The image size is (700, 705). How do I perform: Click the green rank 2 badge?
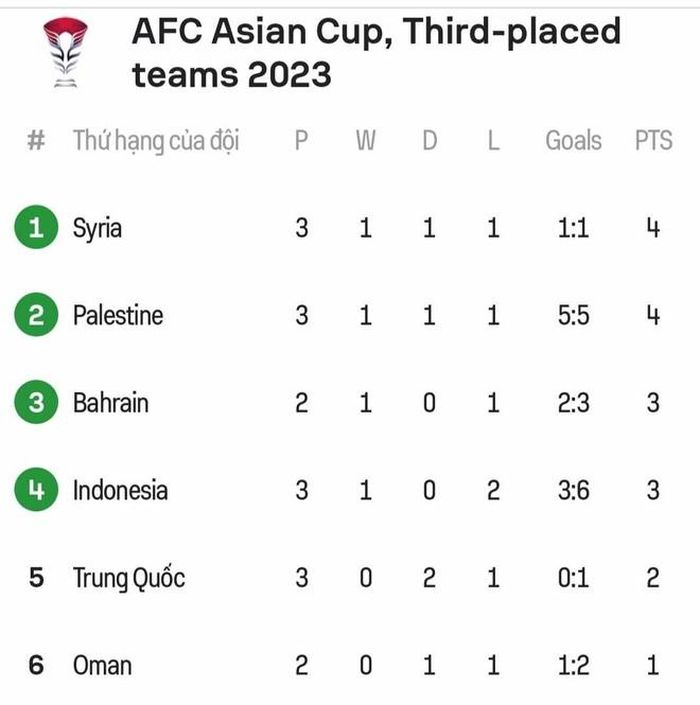pyautogui.click(x=36, y=314)
